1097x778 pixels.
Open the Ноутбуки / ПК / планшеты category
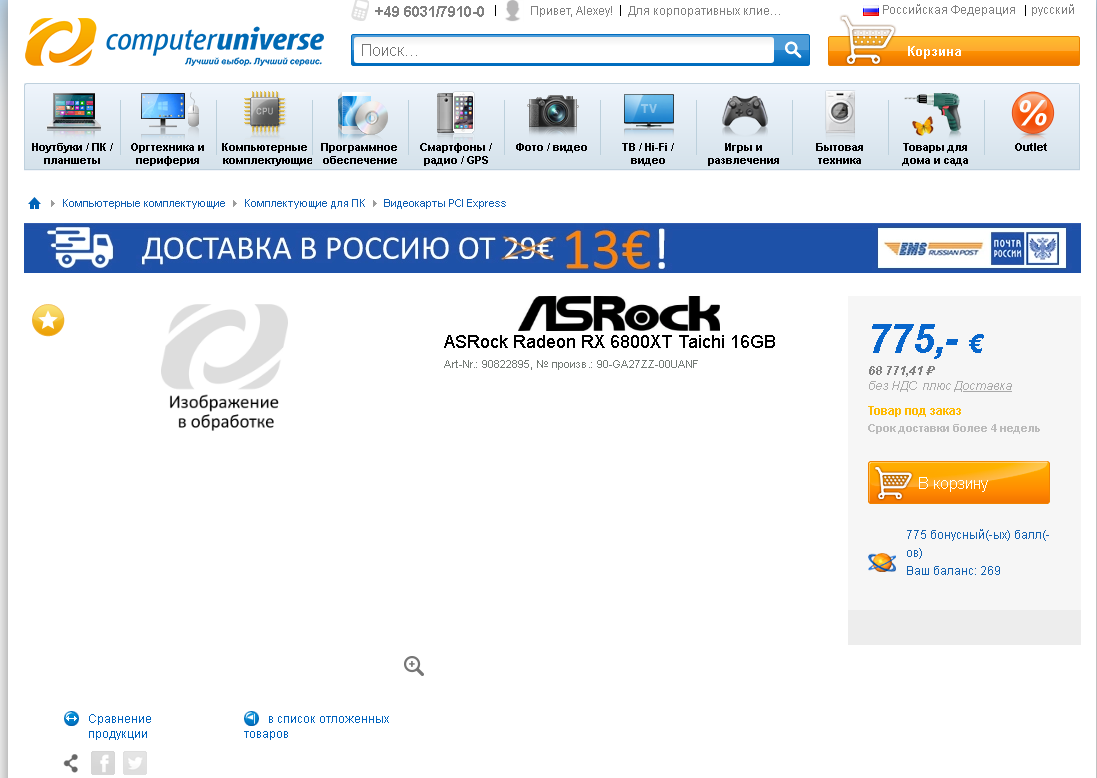(72, 128)
